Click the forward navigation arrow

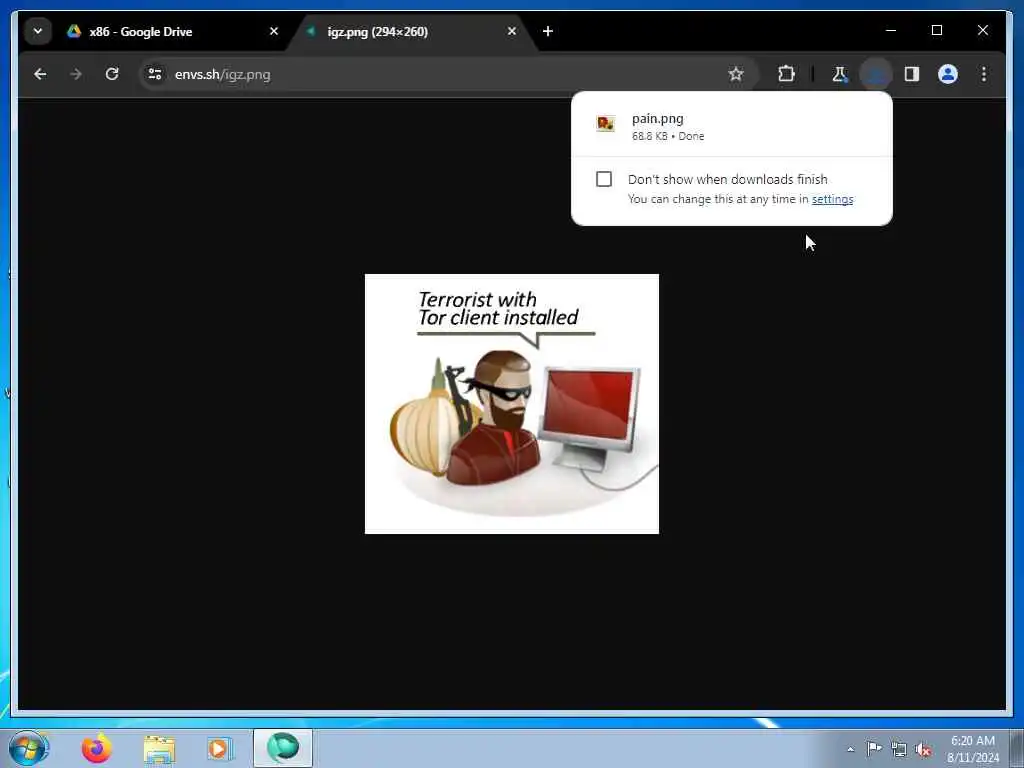[x=76, y=74]
